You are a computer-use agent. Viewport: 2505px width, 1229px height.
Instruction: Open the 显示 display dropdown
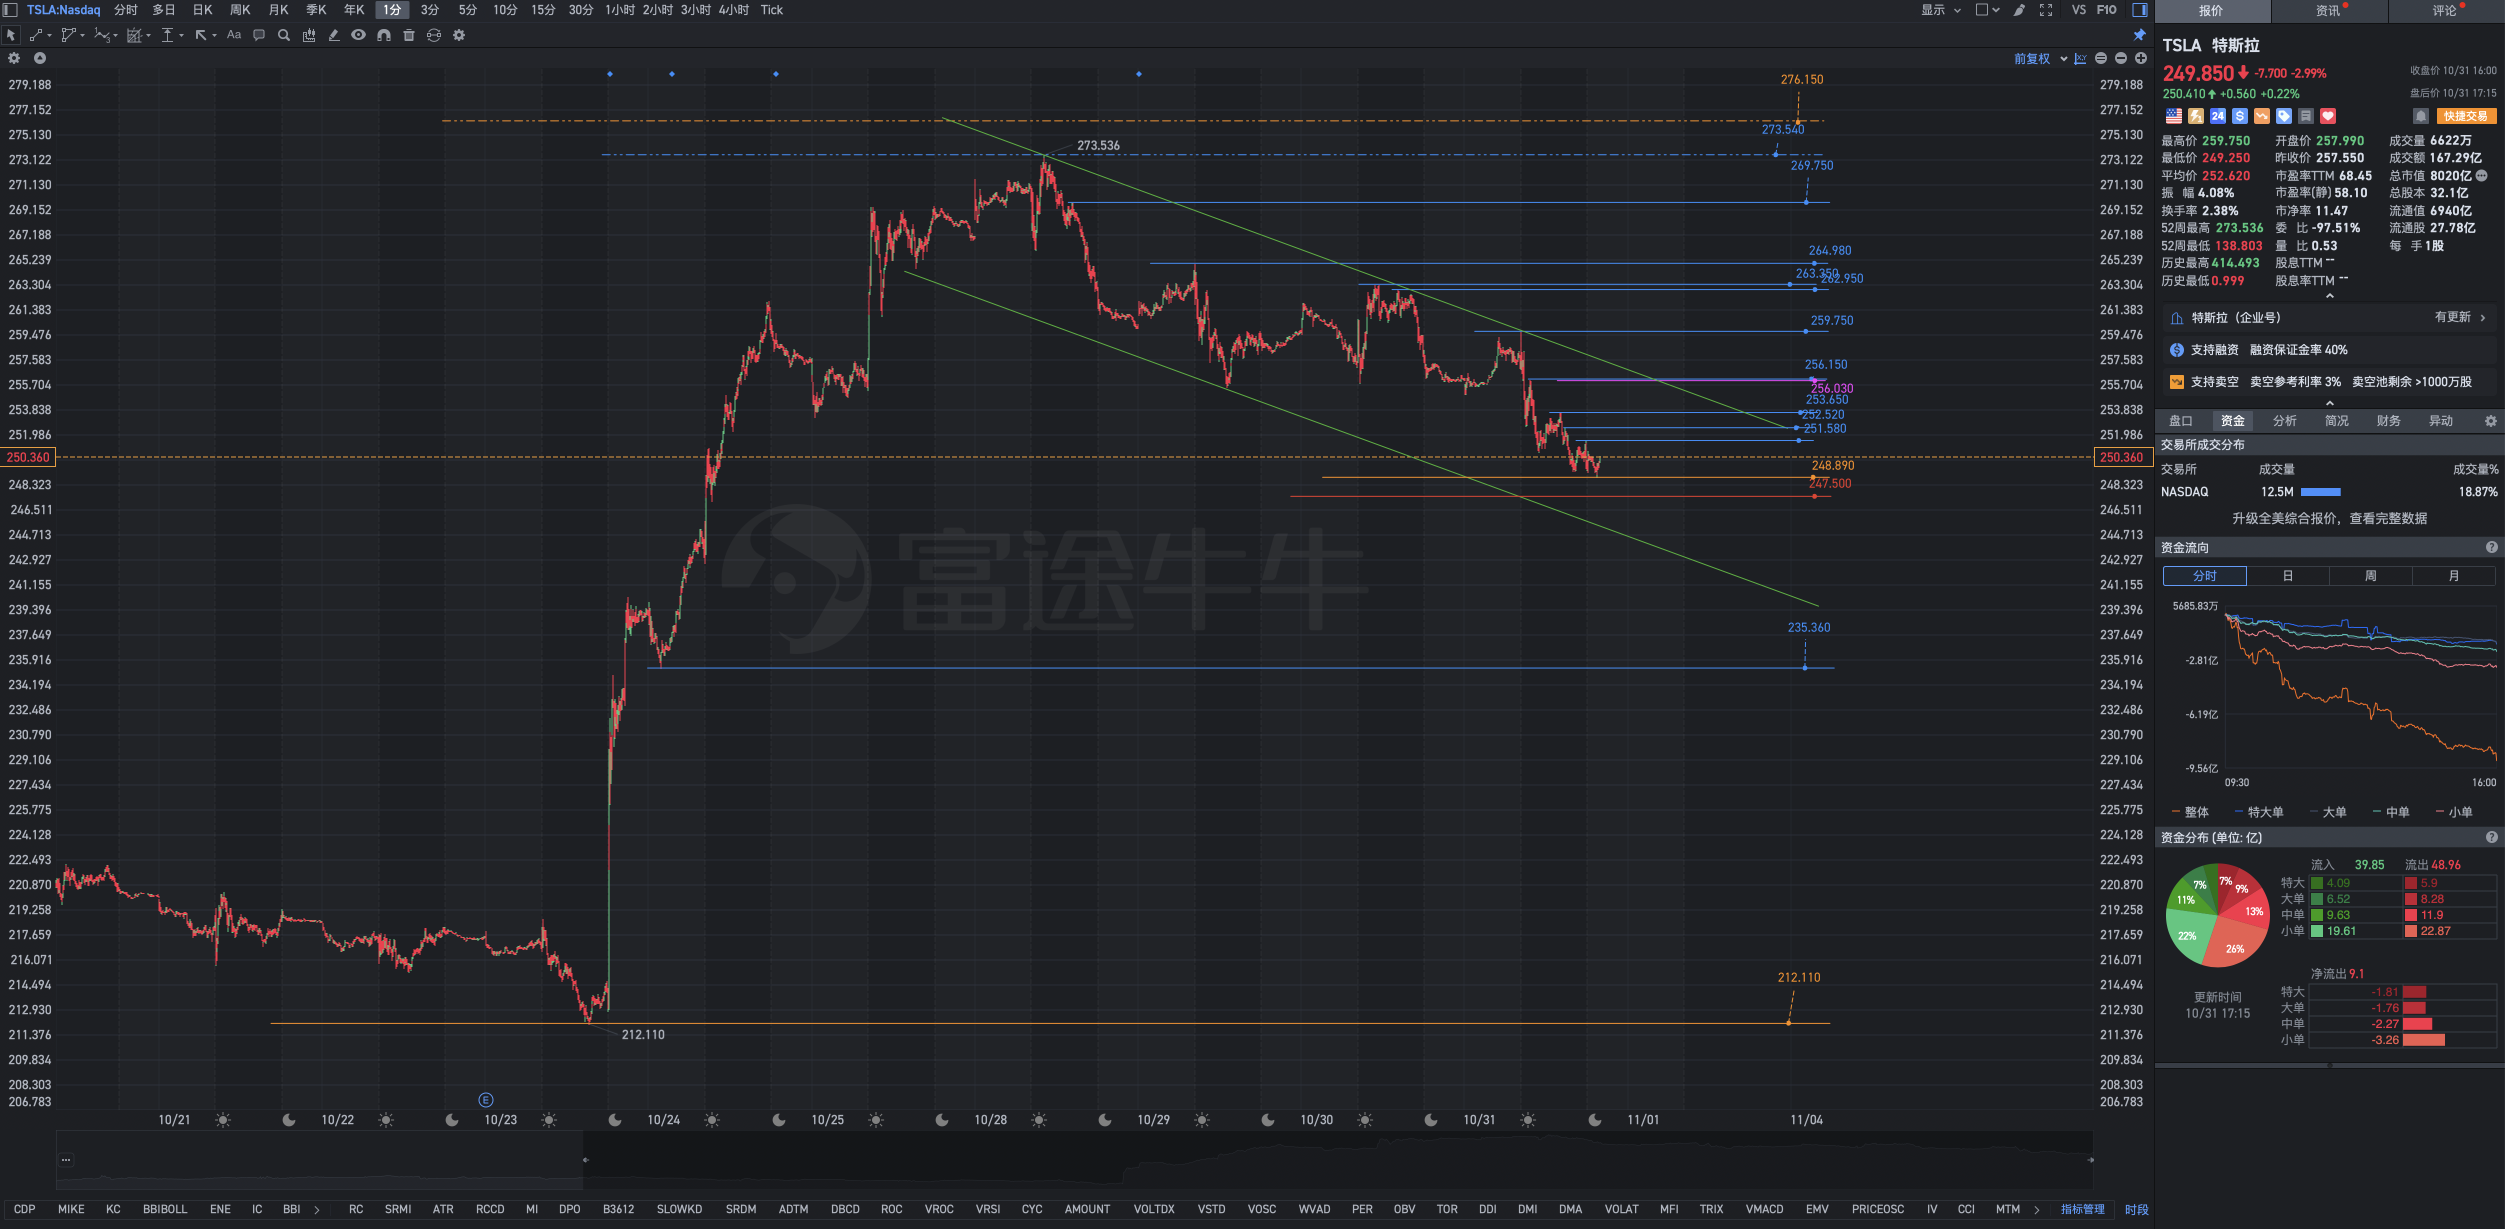pos(1941,10)
